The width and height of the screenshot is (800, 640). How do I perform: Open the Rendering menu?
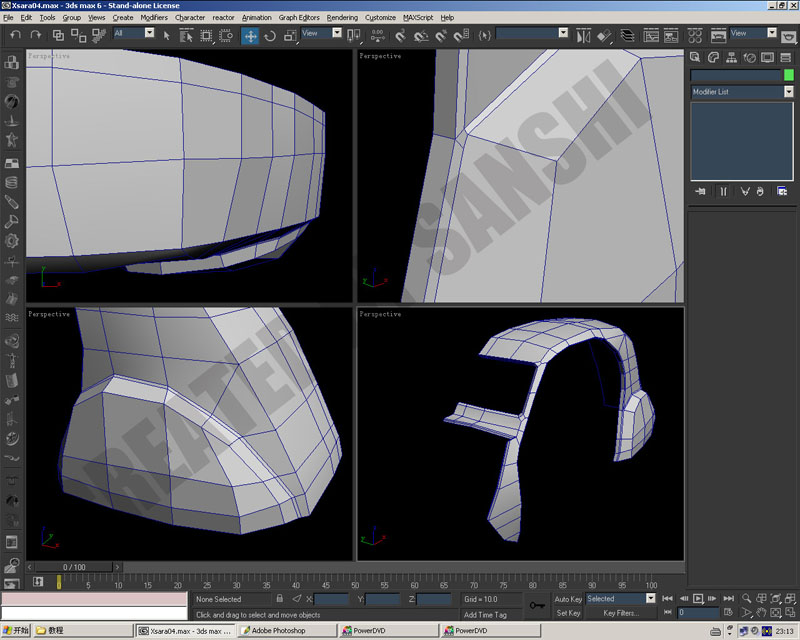[342, 17]
